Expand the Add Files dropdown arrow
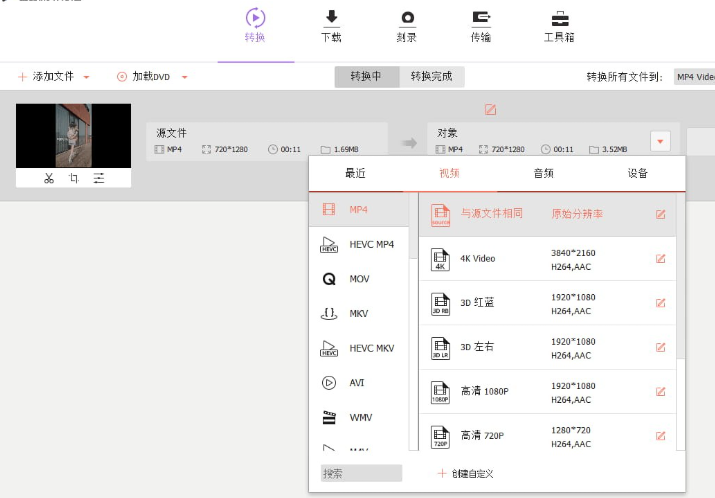 coord(87,77)
